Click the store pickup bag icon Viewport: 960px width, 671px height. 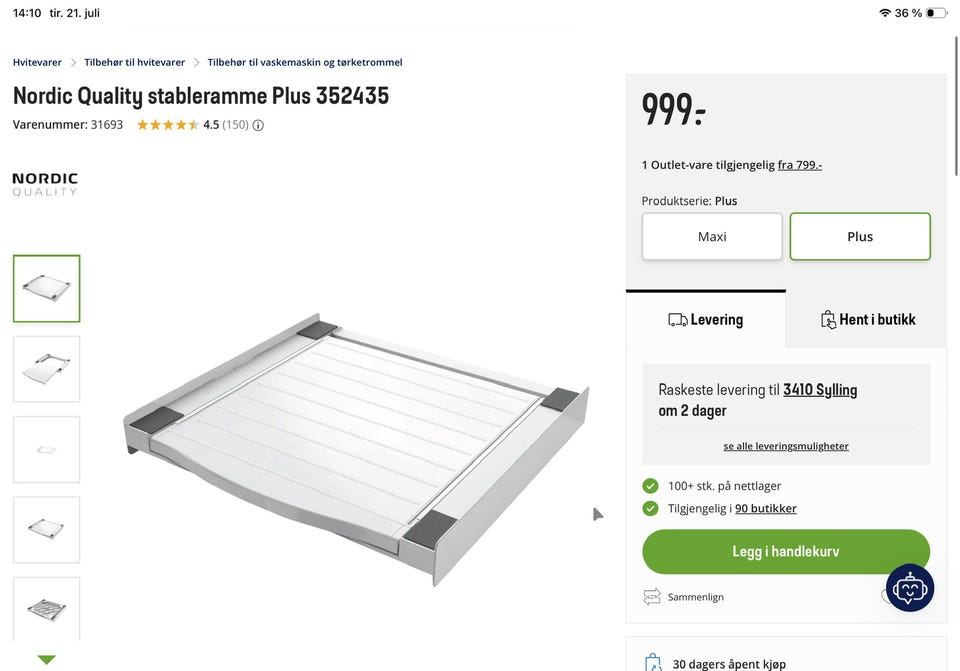point(828,320)
